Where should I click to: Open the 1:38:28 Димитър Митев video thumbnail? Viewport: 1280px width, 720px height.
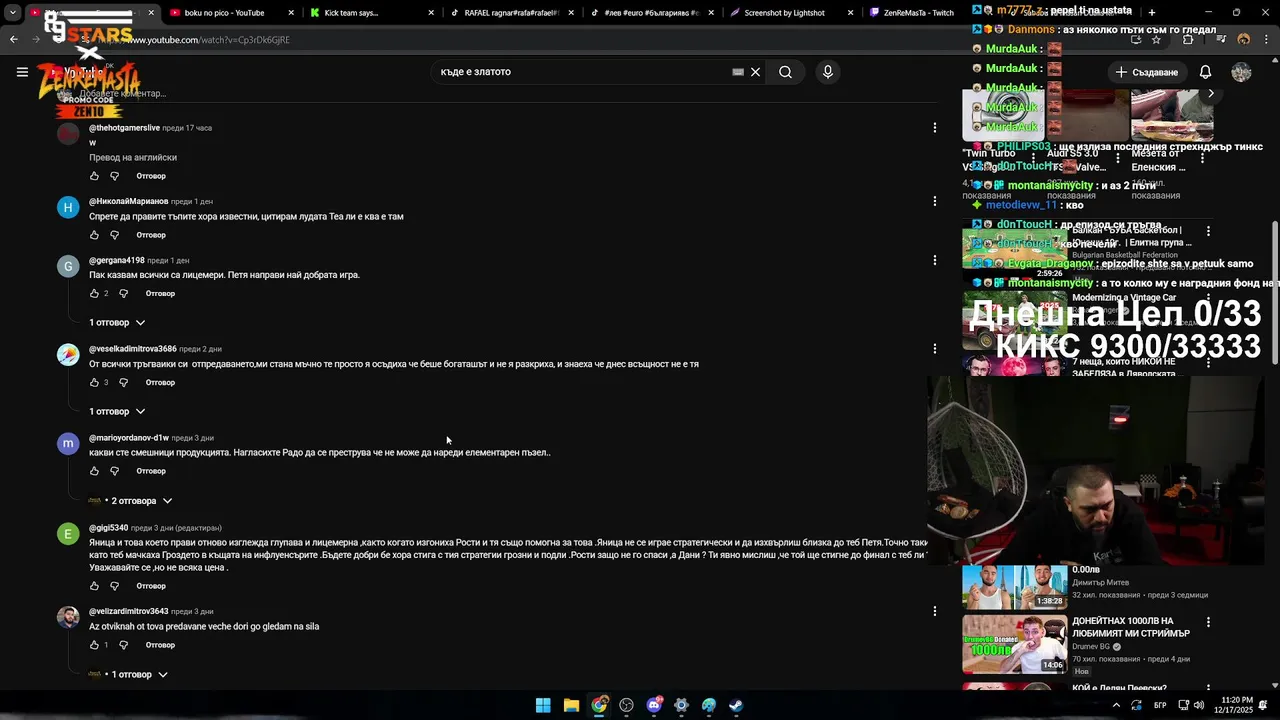(x=1013, y=586)
